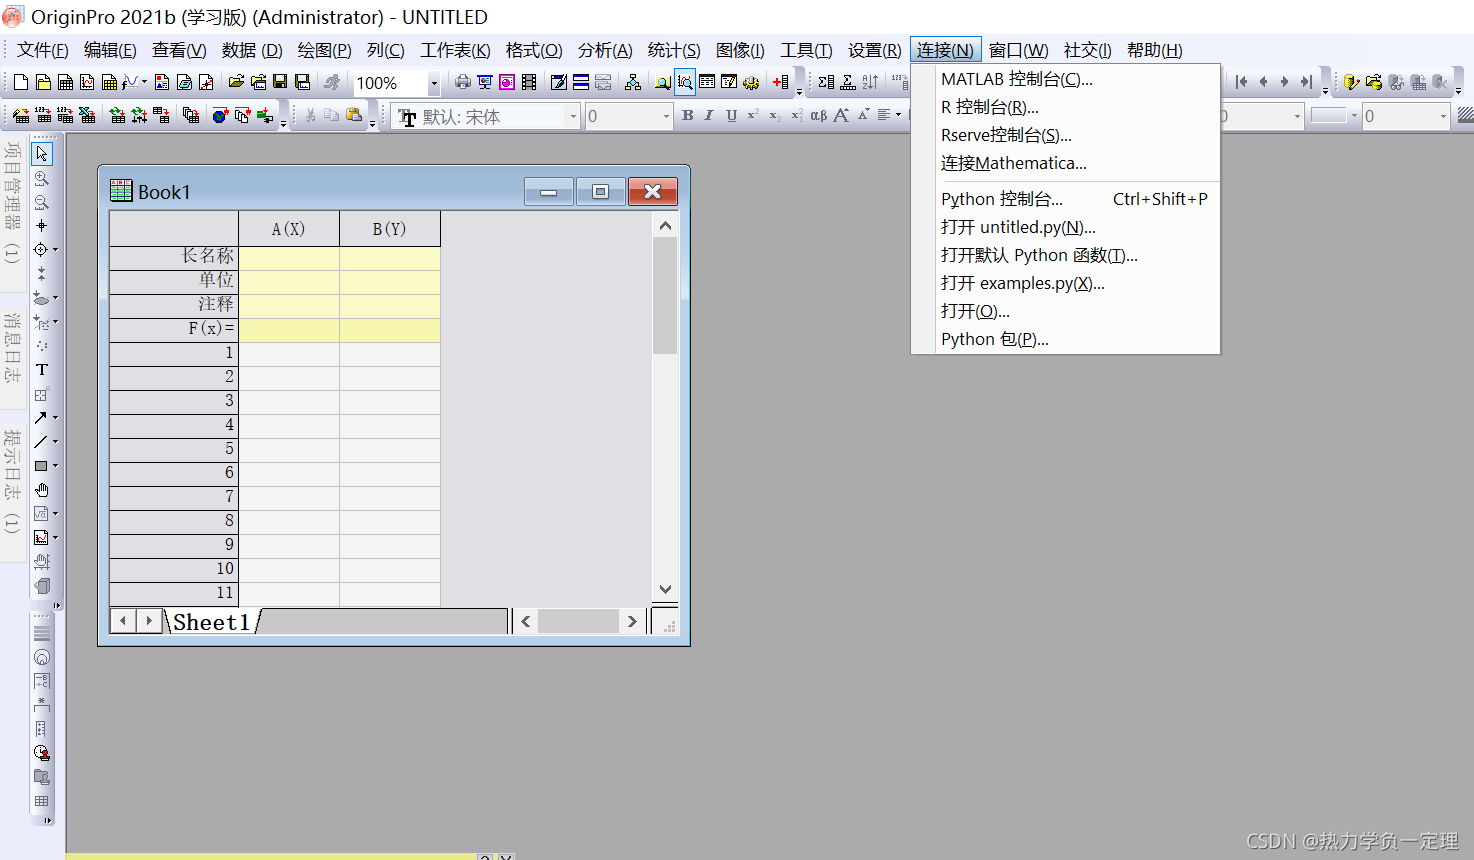
Task: Open the 绘图(P) menu
Action: [324, 50]
